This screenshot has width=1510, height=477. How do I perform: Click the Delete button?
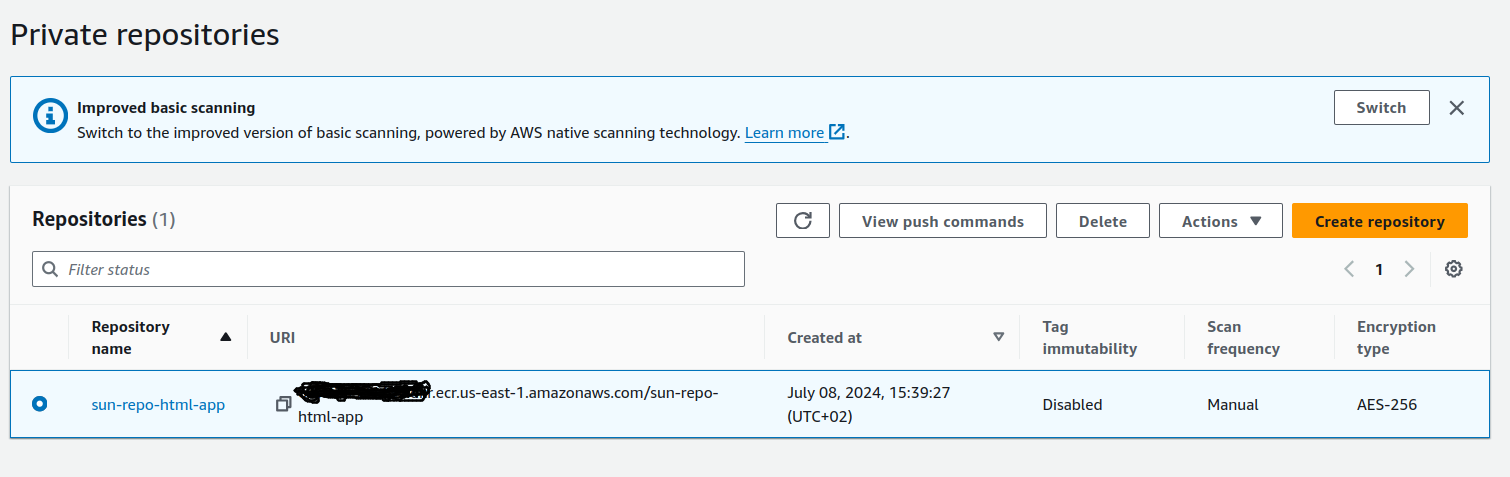1102,221
